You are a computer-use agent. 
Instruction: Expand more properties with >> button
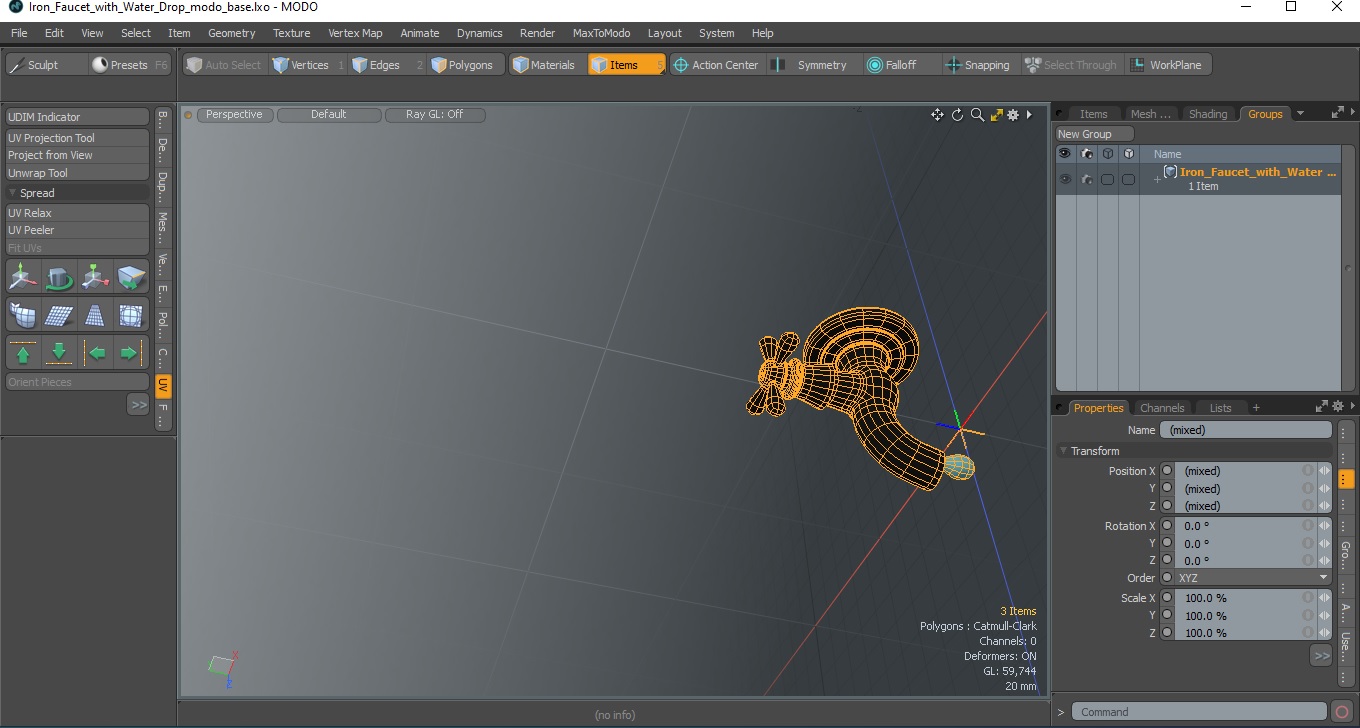[x=1321, y=656]
